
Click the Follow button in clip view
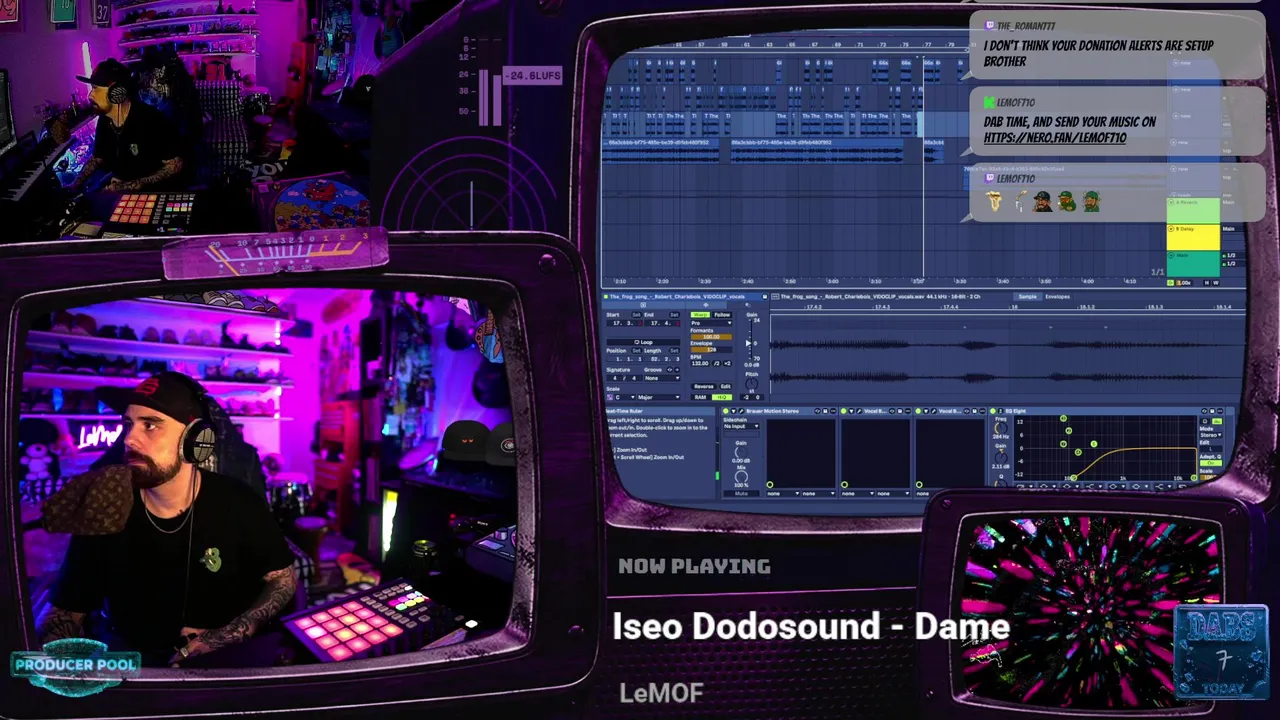(722, 315)
